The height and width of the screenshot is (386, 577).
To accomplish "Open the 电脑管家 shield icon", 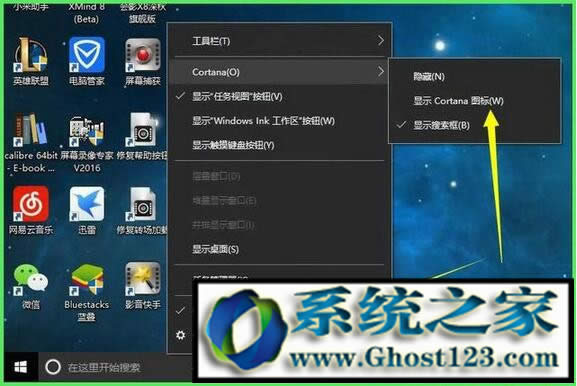I will 87,55.
